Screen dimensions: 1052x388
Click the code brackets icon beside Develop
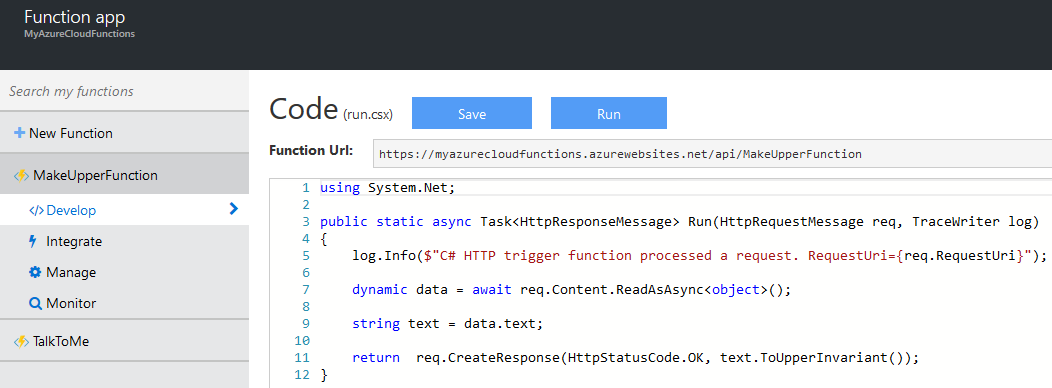pos(36,210)
